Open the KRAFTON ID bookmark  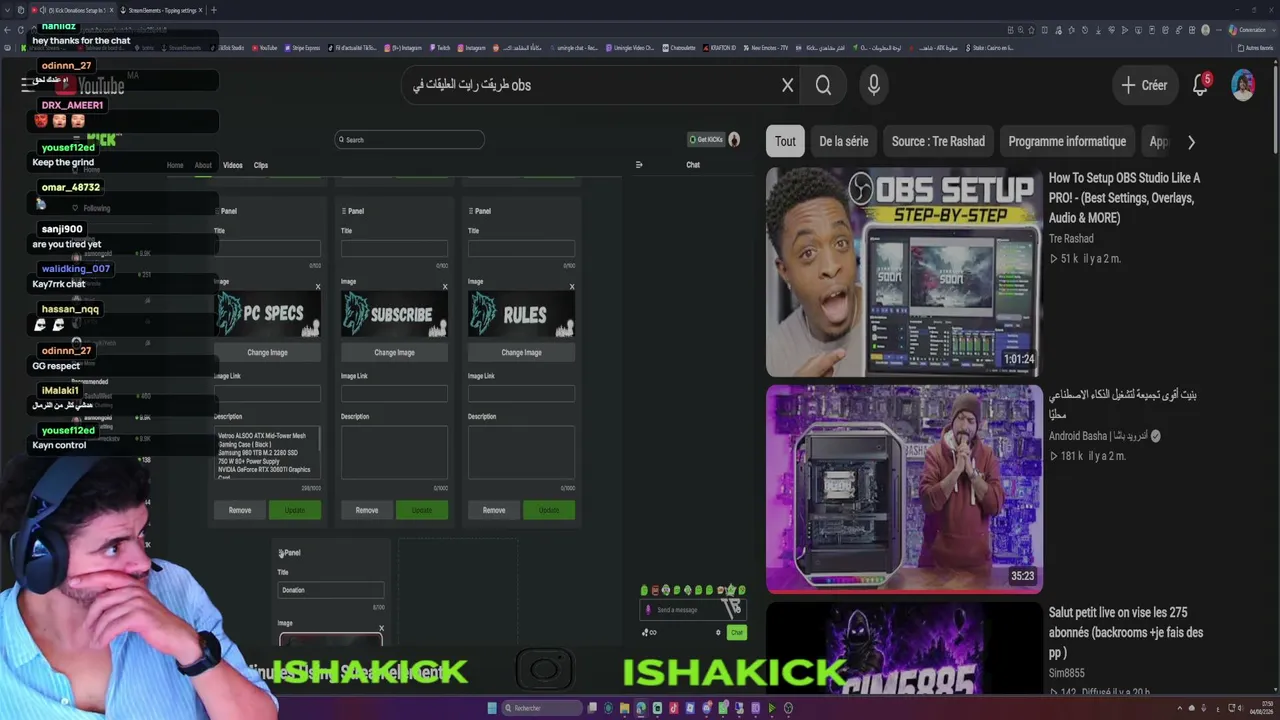click(719, 47)
